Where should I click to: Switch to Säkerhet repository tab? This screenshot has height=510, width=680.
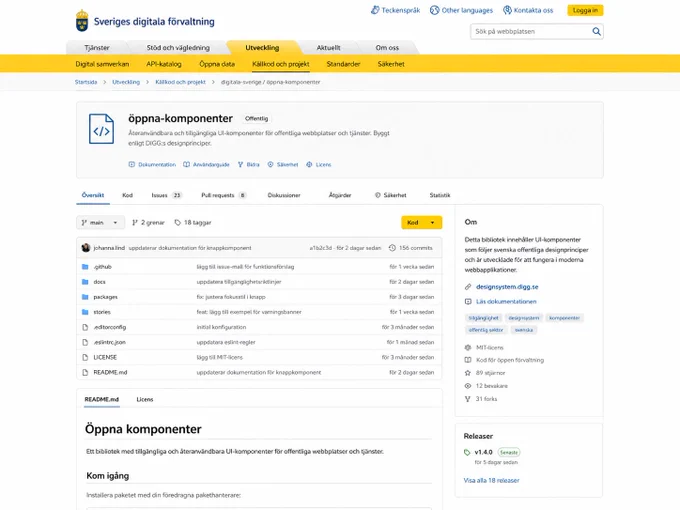point(391,195)
